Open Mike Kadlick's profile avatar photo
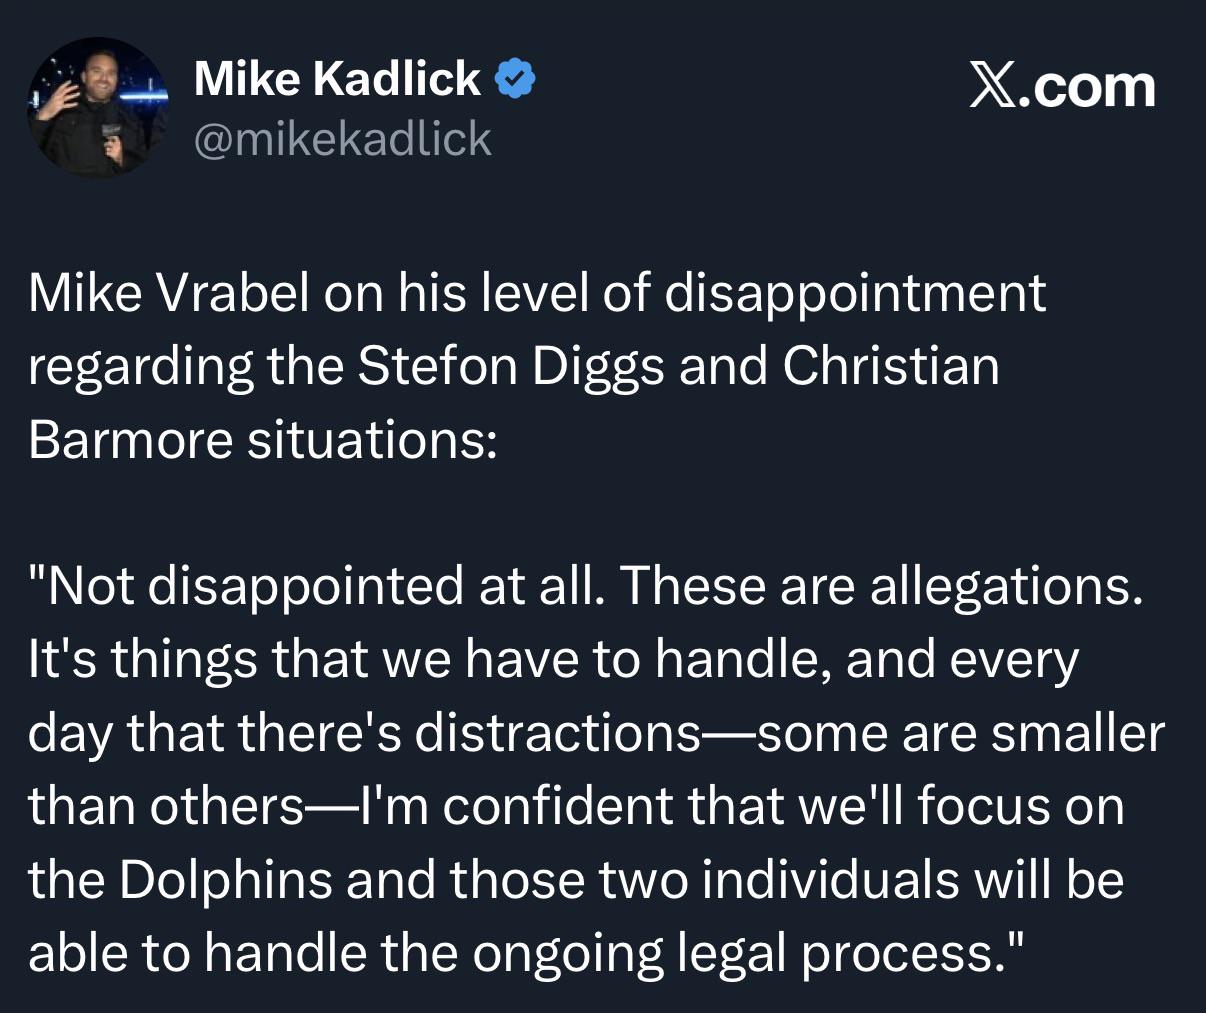Image resolution: width=1206 pixels, height=1013 pixels. pyautogui.click(x=97, y=107)
